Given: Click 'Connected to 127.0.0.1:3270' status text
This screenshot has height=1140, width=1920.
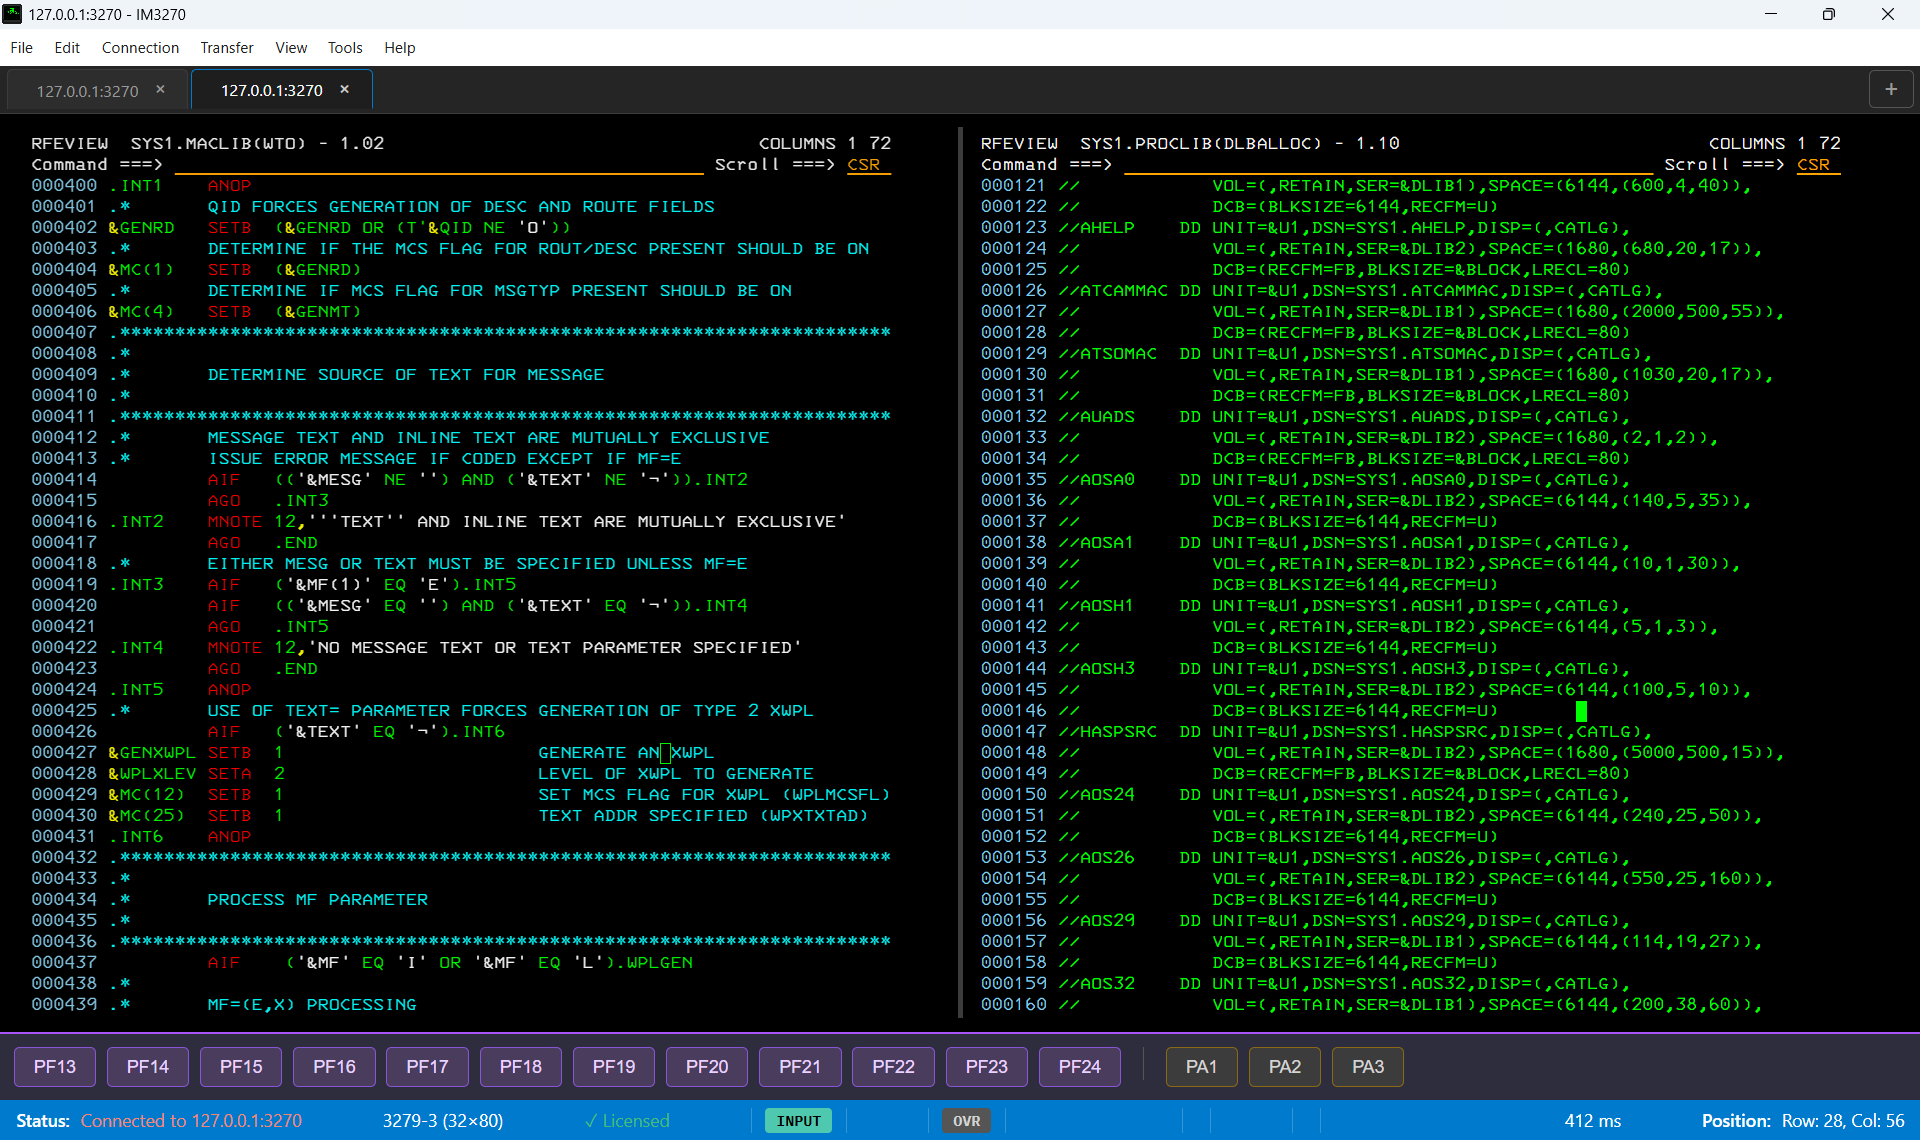Looking at the screenshot, I should tap(191, 1121).
